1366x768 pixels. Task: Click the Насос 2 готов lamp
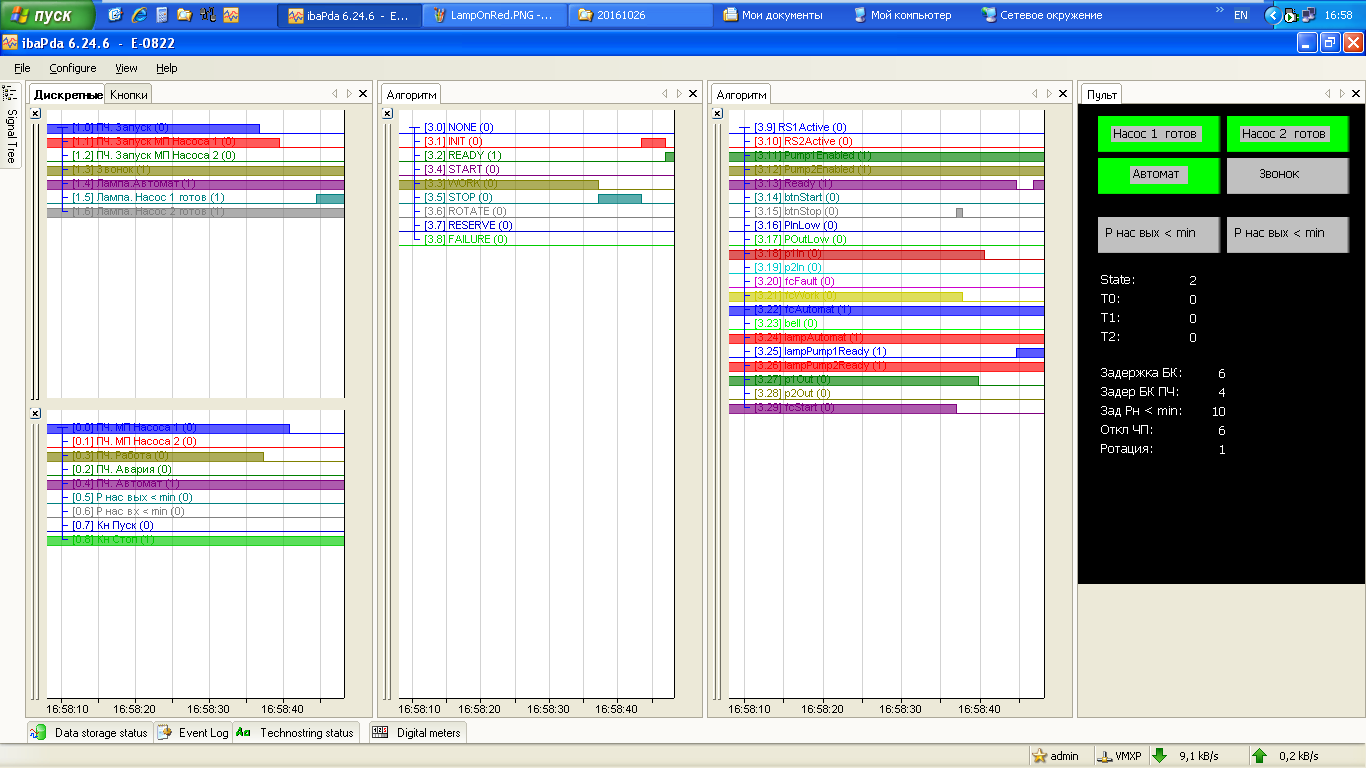[1288, 134]
